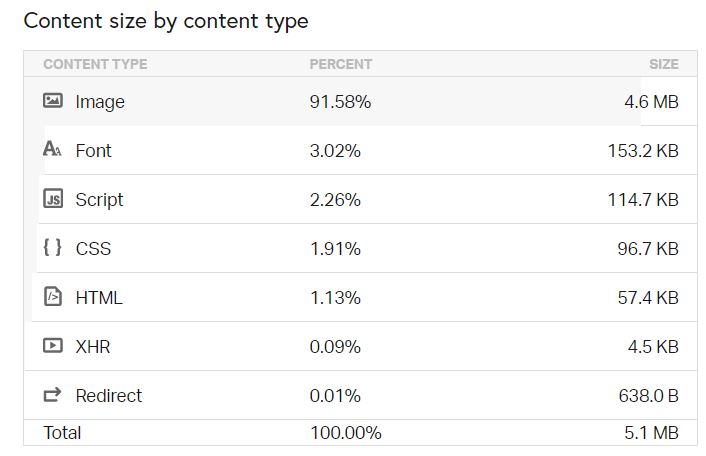This screenshot has width=706, height=456.
Task: Sort by the CONTENT TYPE column header
Action: (x=95, y=64)
